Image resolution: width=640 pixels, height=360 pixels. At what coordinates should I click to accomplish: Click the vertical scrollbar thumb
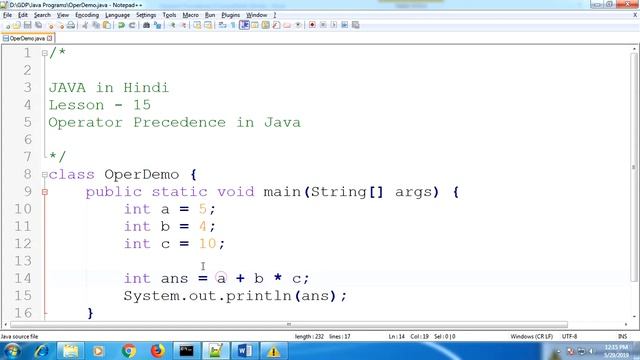[634, 167]
